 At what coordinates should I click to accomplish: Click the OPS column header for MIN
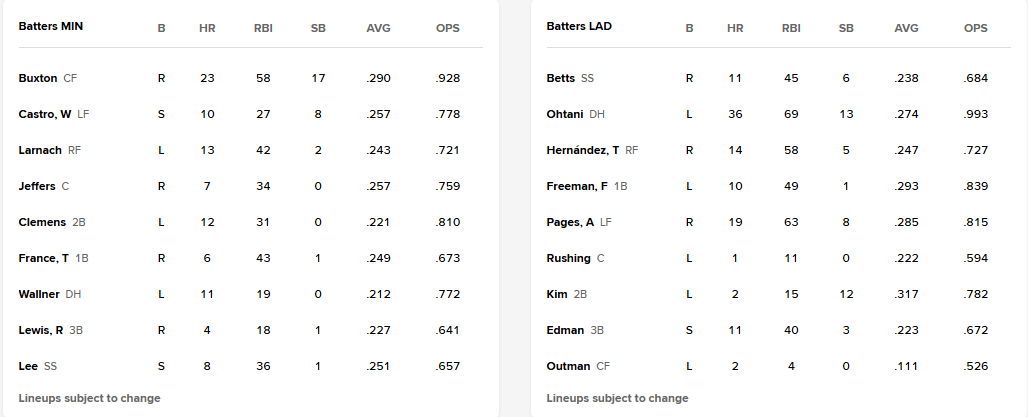[x=448, y=28]
